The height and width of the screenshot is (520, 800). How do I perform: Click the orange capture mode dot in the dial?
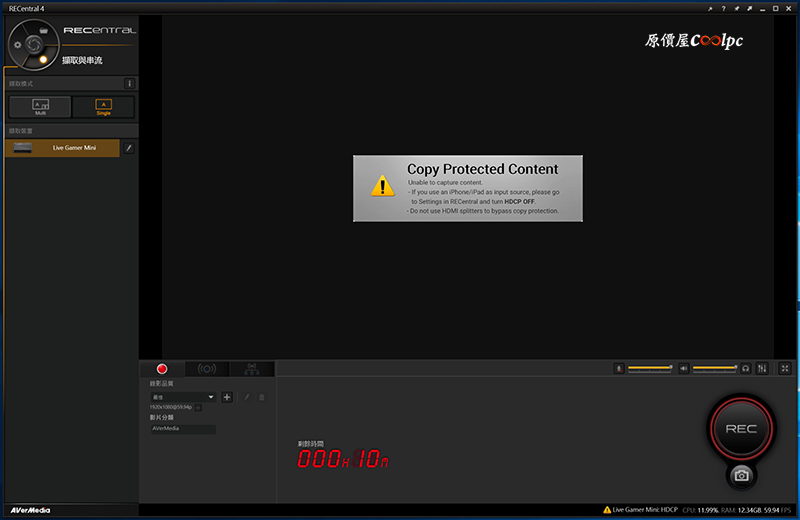coord(43,60)
